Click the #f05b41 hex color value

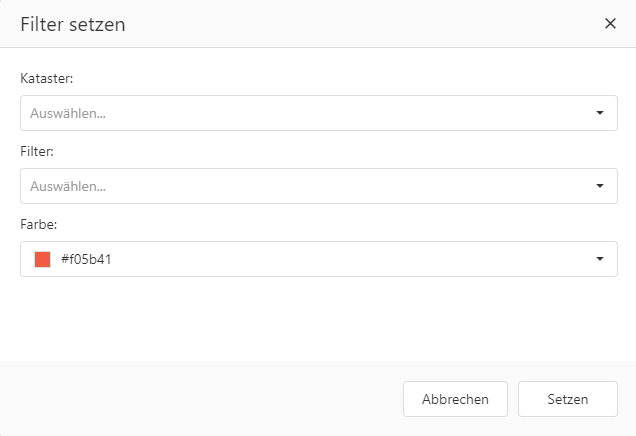click(92, 260)
